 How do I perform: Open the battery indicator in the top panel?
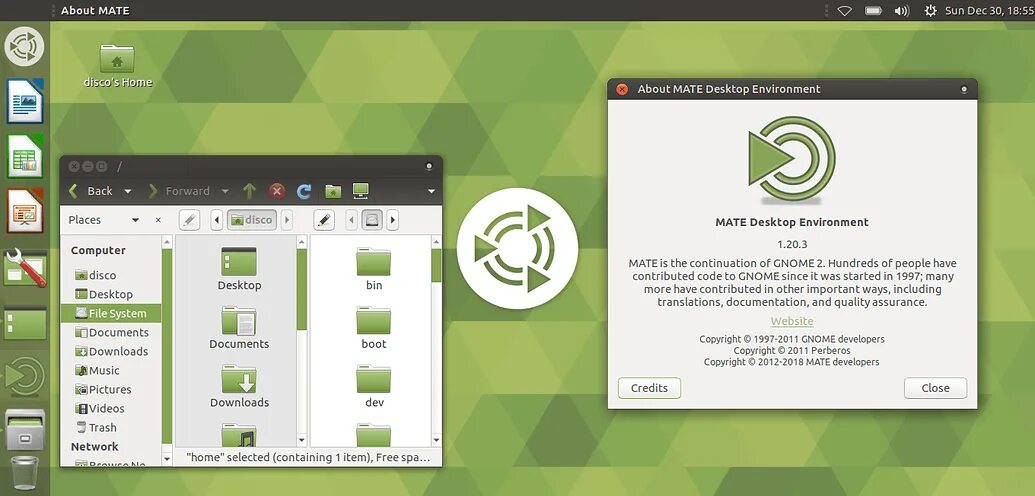point(873,11)
